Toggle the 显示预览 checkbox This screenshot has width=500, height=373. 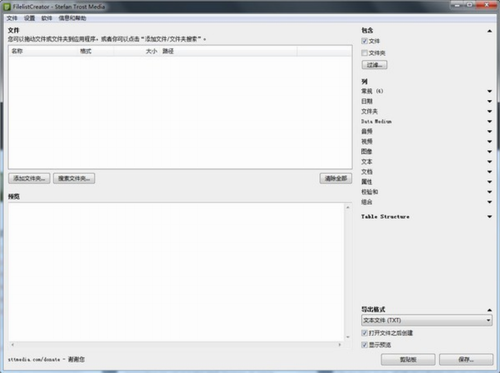point(365,345)
